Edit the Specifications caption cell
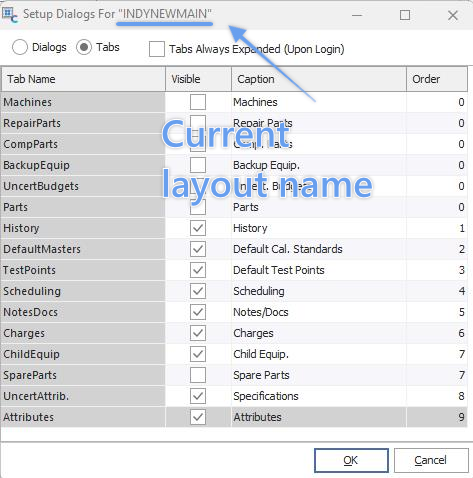This screenshot has width=473, height=478. pos(319,396)
